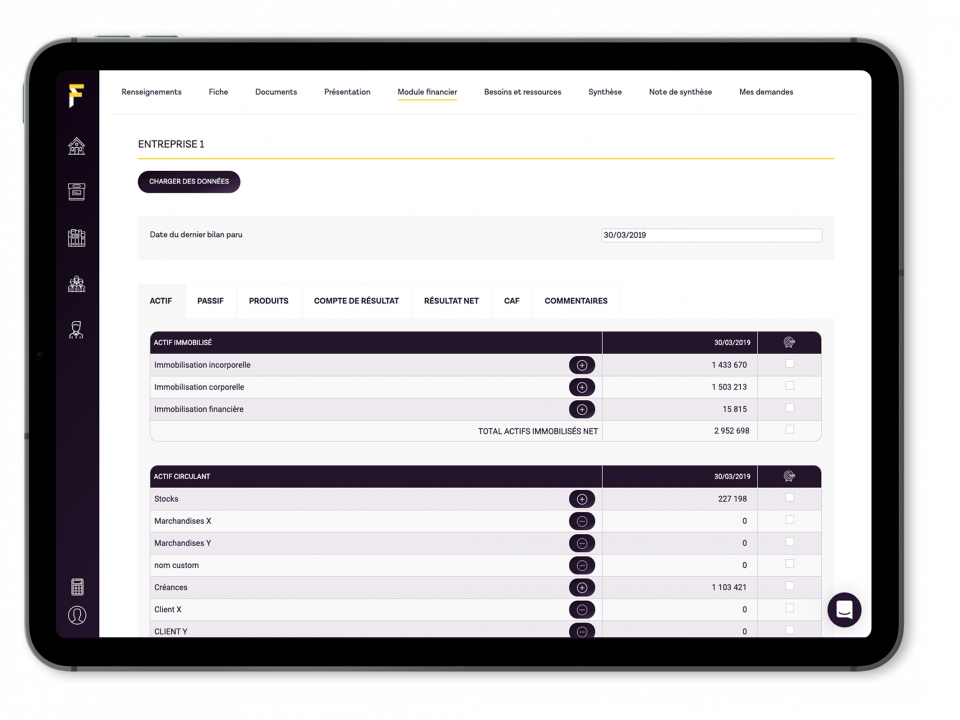Image resolution: width=960 pixels, height=720 pixels.
Task: Remove Marchandises X row with minus button
Action: [x=582, y=521]
